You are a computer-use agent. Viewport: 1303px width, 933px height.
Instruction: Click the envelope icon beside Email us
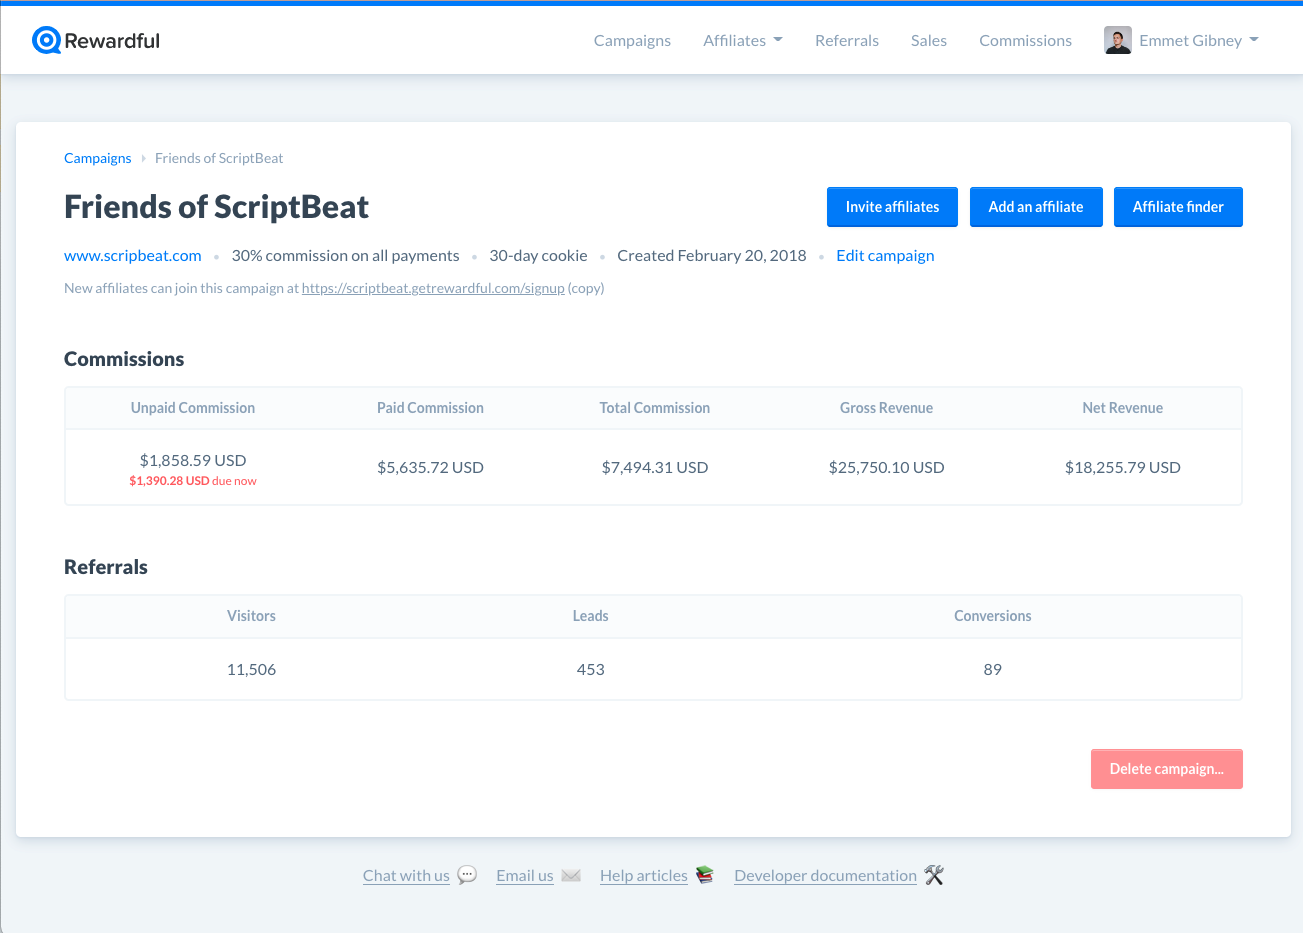571,875
